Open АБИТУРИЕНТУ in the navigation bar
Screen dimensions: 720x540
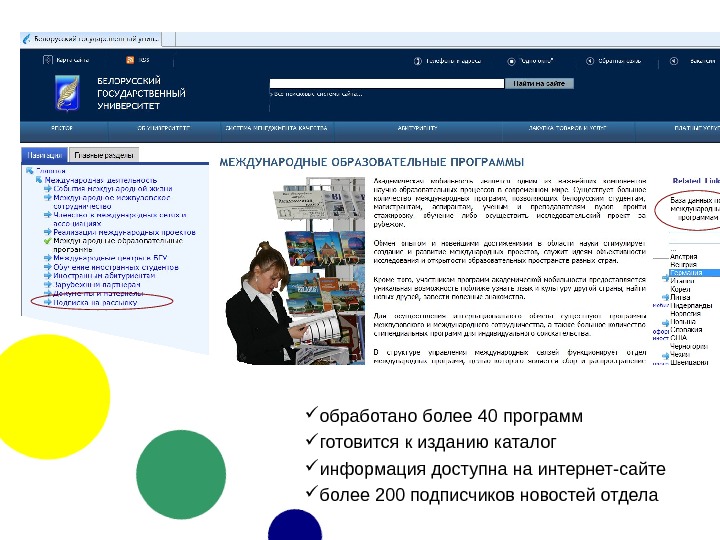(417, 128)
